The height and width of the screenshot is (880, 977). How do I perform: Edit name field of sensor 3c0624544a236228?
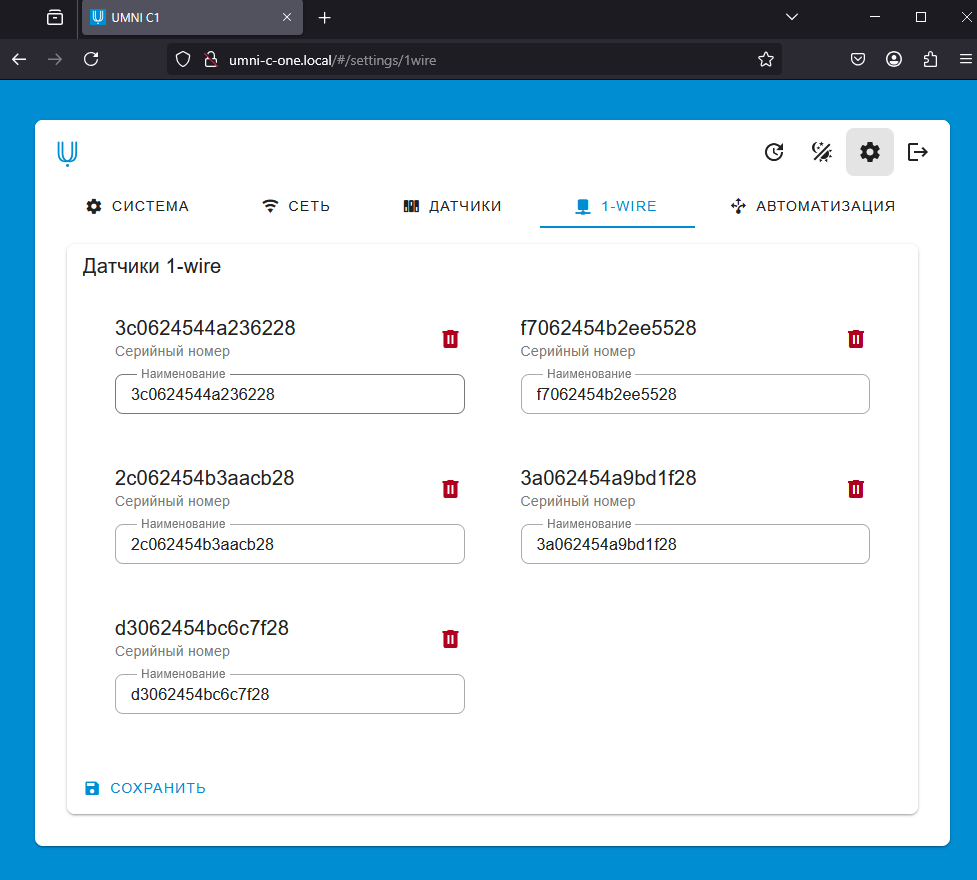tap(290, 394)
